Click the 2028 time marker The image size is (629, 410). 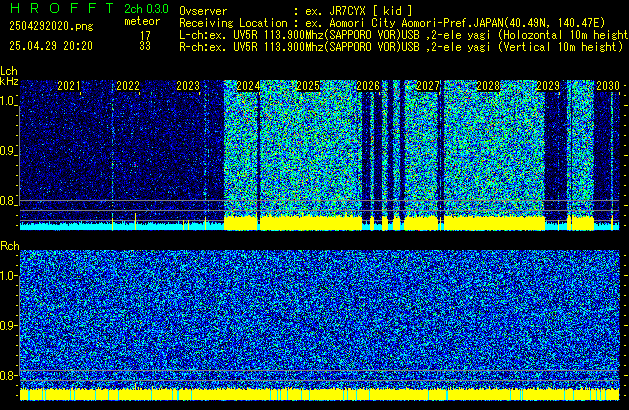488,86
